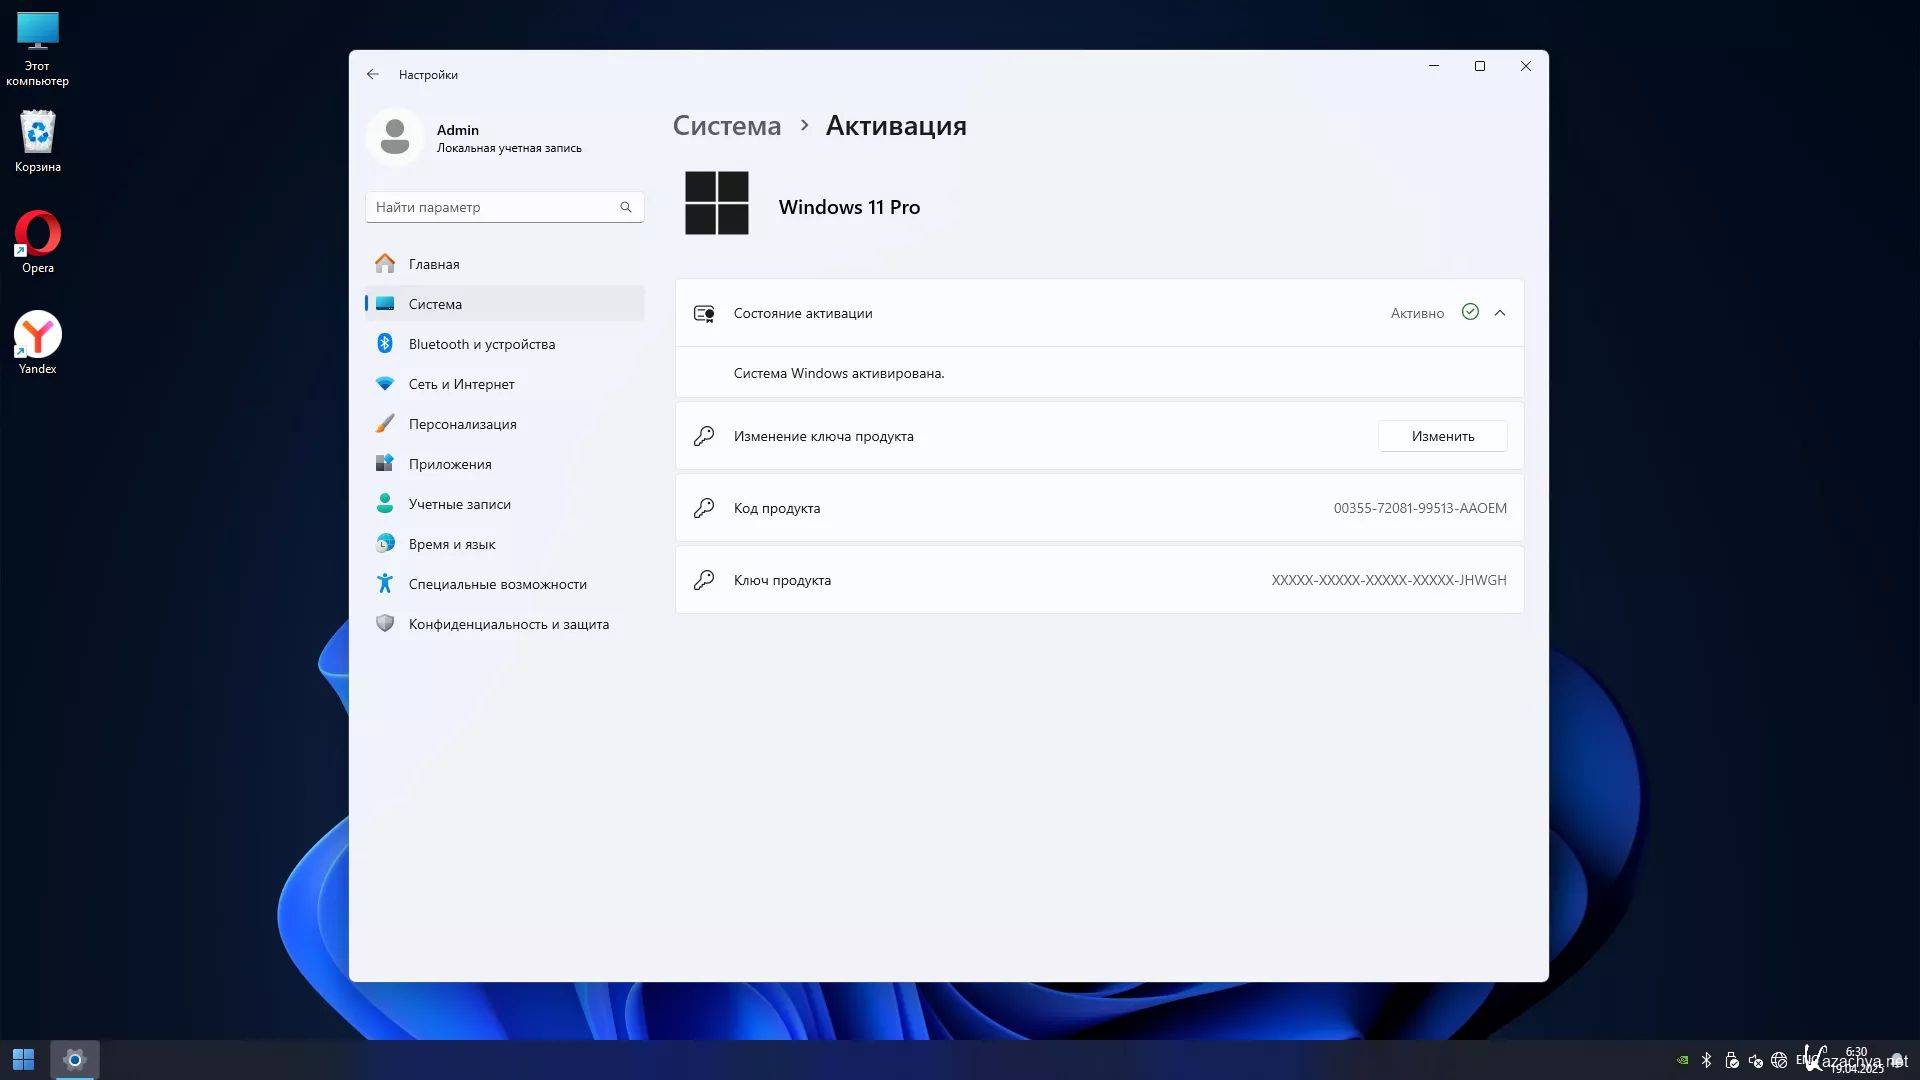
Task: Open Сеть и Интернет settings
Action: [x=461, y=384]
